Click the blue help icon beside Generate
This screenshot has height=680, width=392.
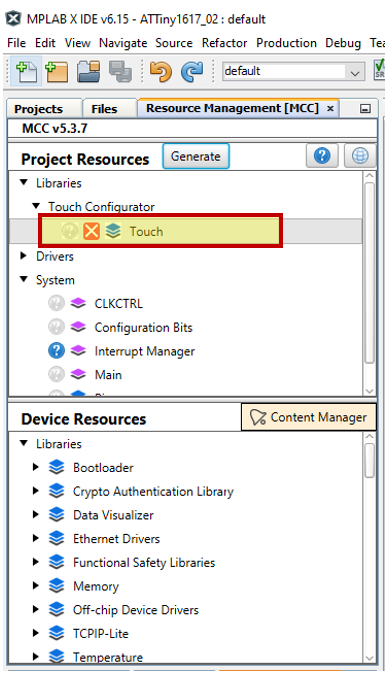322,155
